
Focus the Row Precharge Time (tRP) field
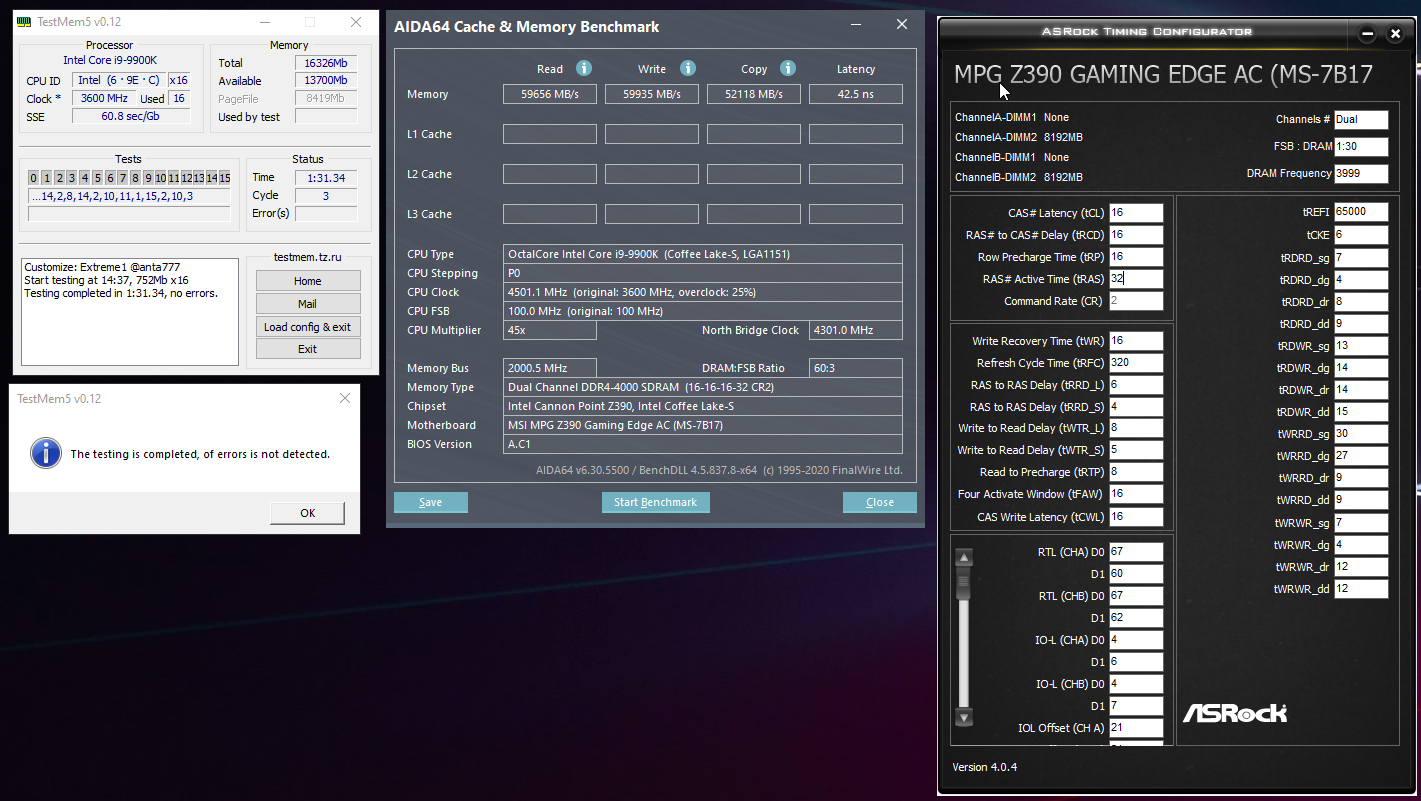tap(1136, 257)
